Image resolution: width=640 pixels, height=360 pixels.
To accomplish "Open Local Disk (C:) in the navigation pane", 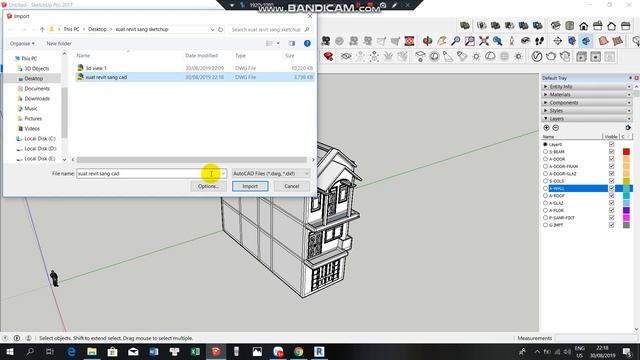I will click(x=40, y=138).
